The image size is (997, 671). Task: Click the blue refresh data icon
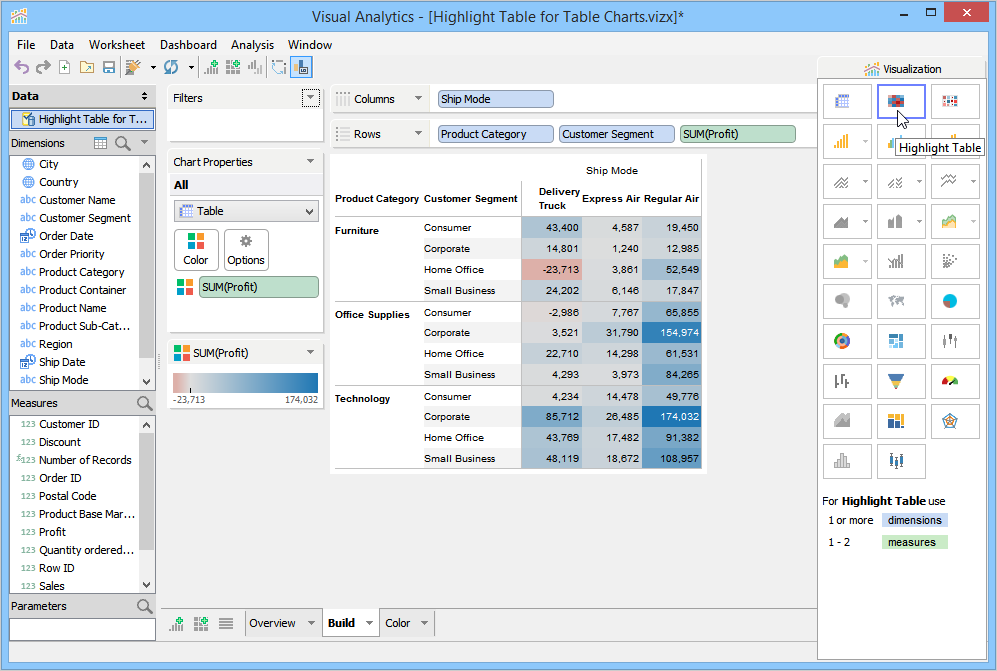(171, 67)
